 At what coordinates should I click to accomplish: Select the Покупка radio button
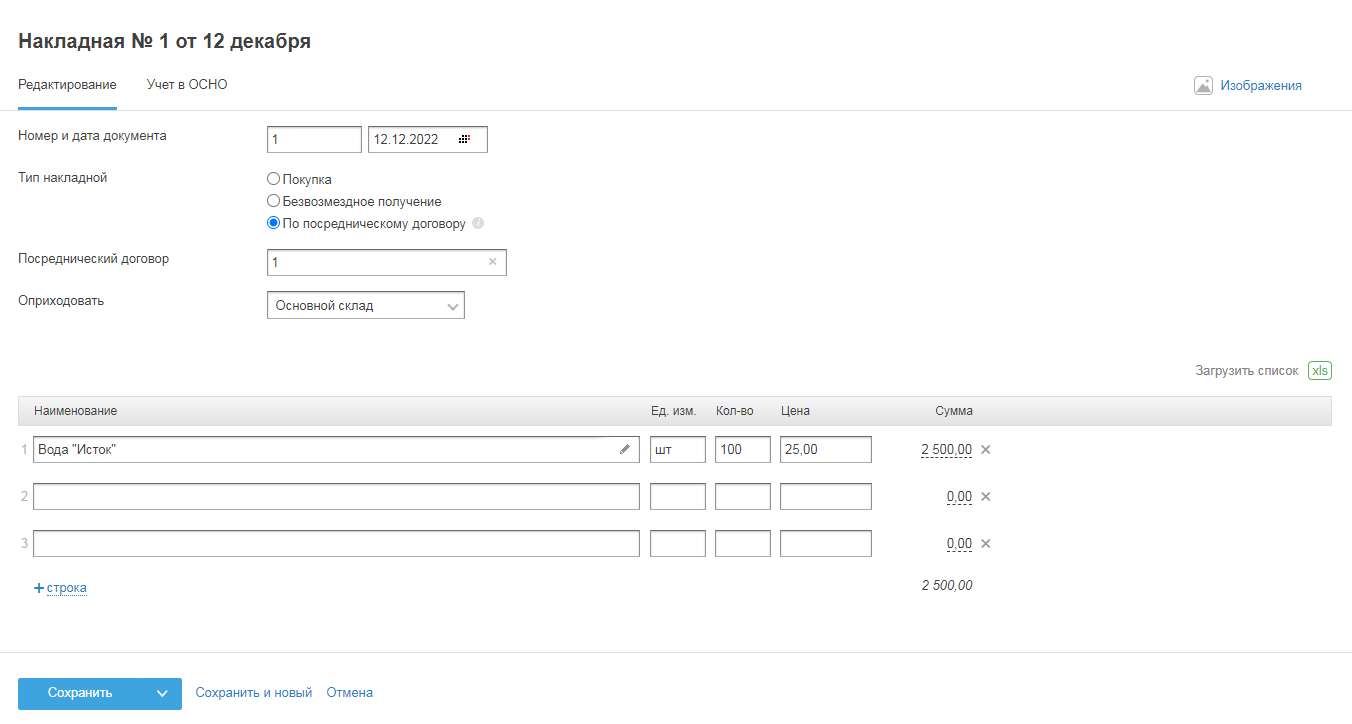tap(273, 179)
